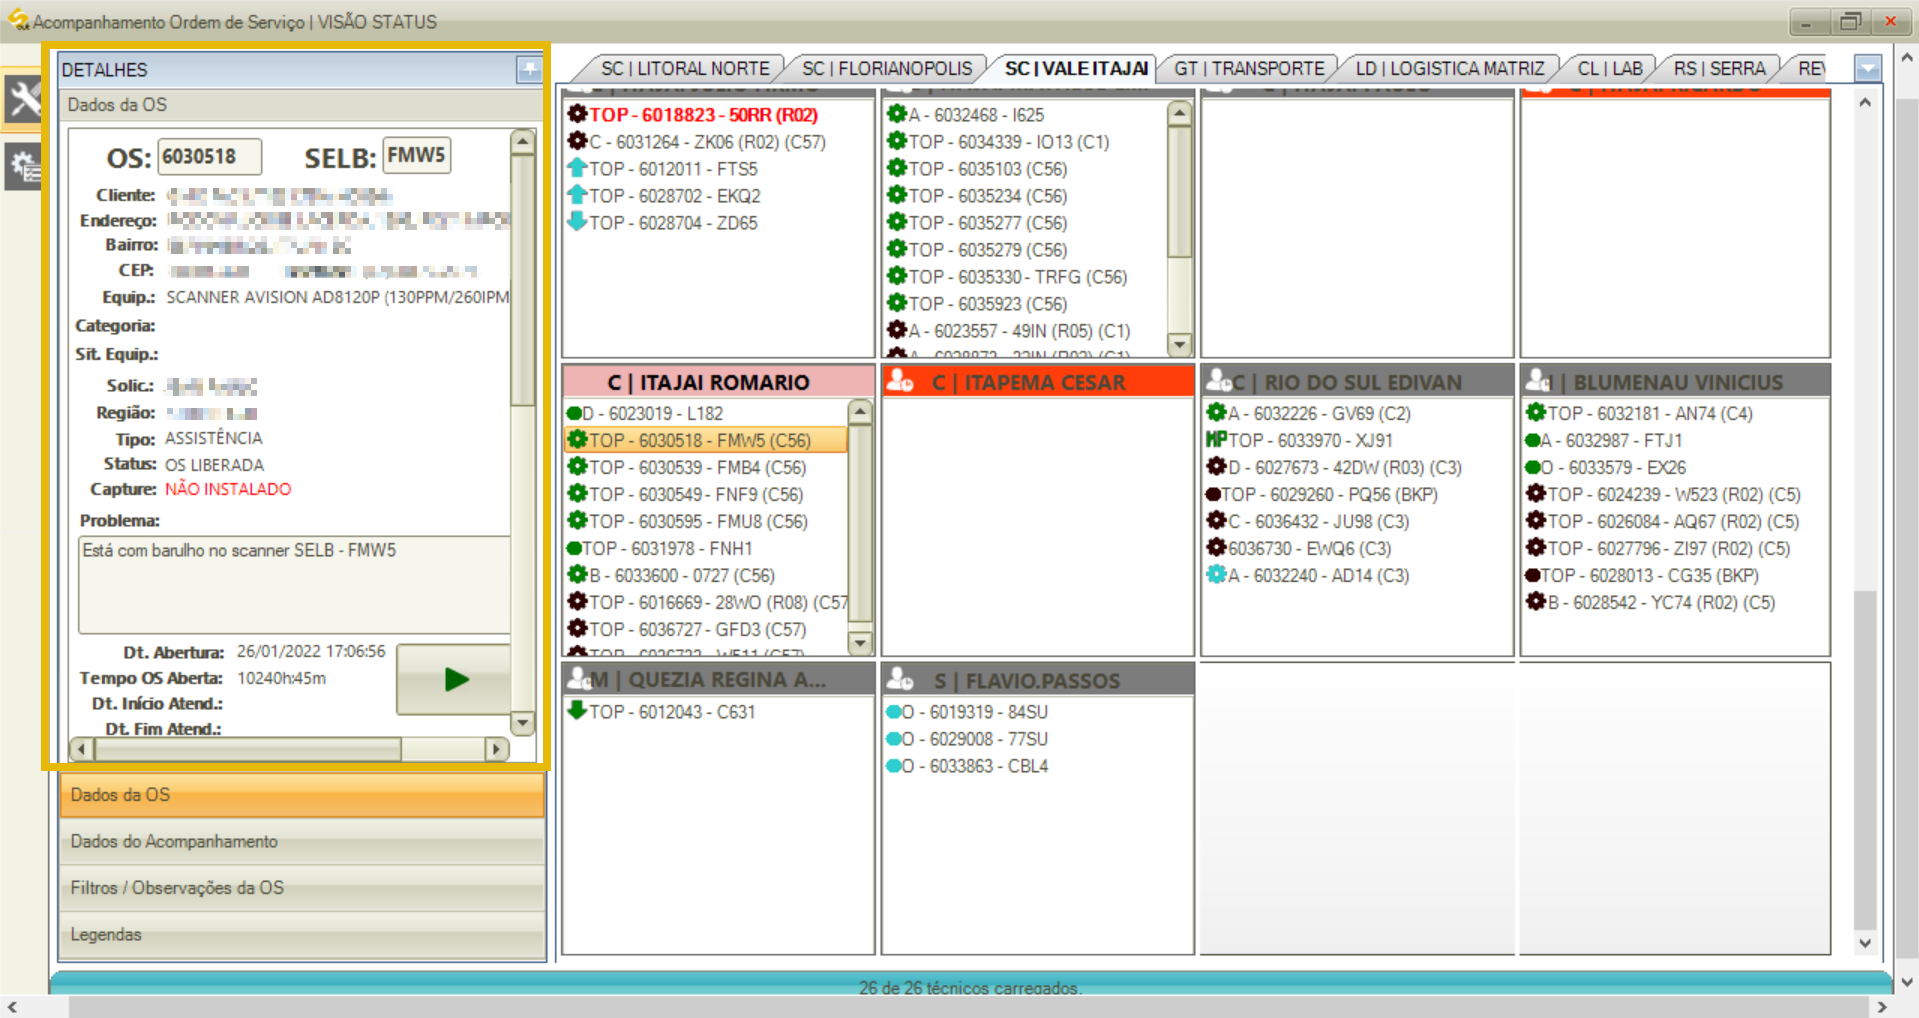Click green arrow icon of TOP - 6012043 - C631
The width and height of the screenshot is (1919, 1018).
(x=577, y=711)
